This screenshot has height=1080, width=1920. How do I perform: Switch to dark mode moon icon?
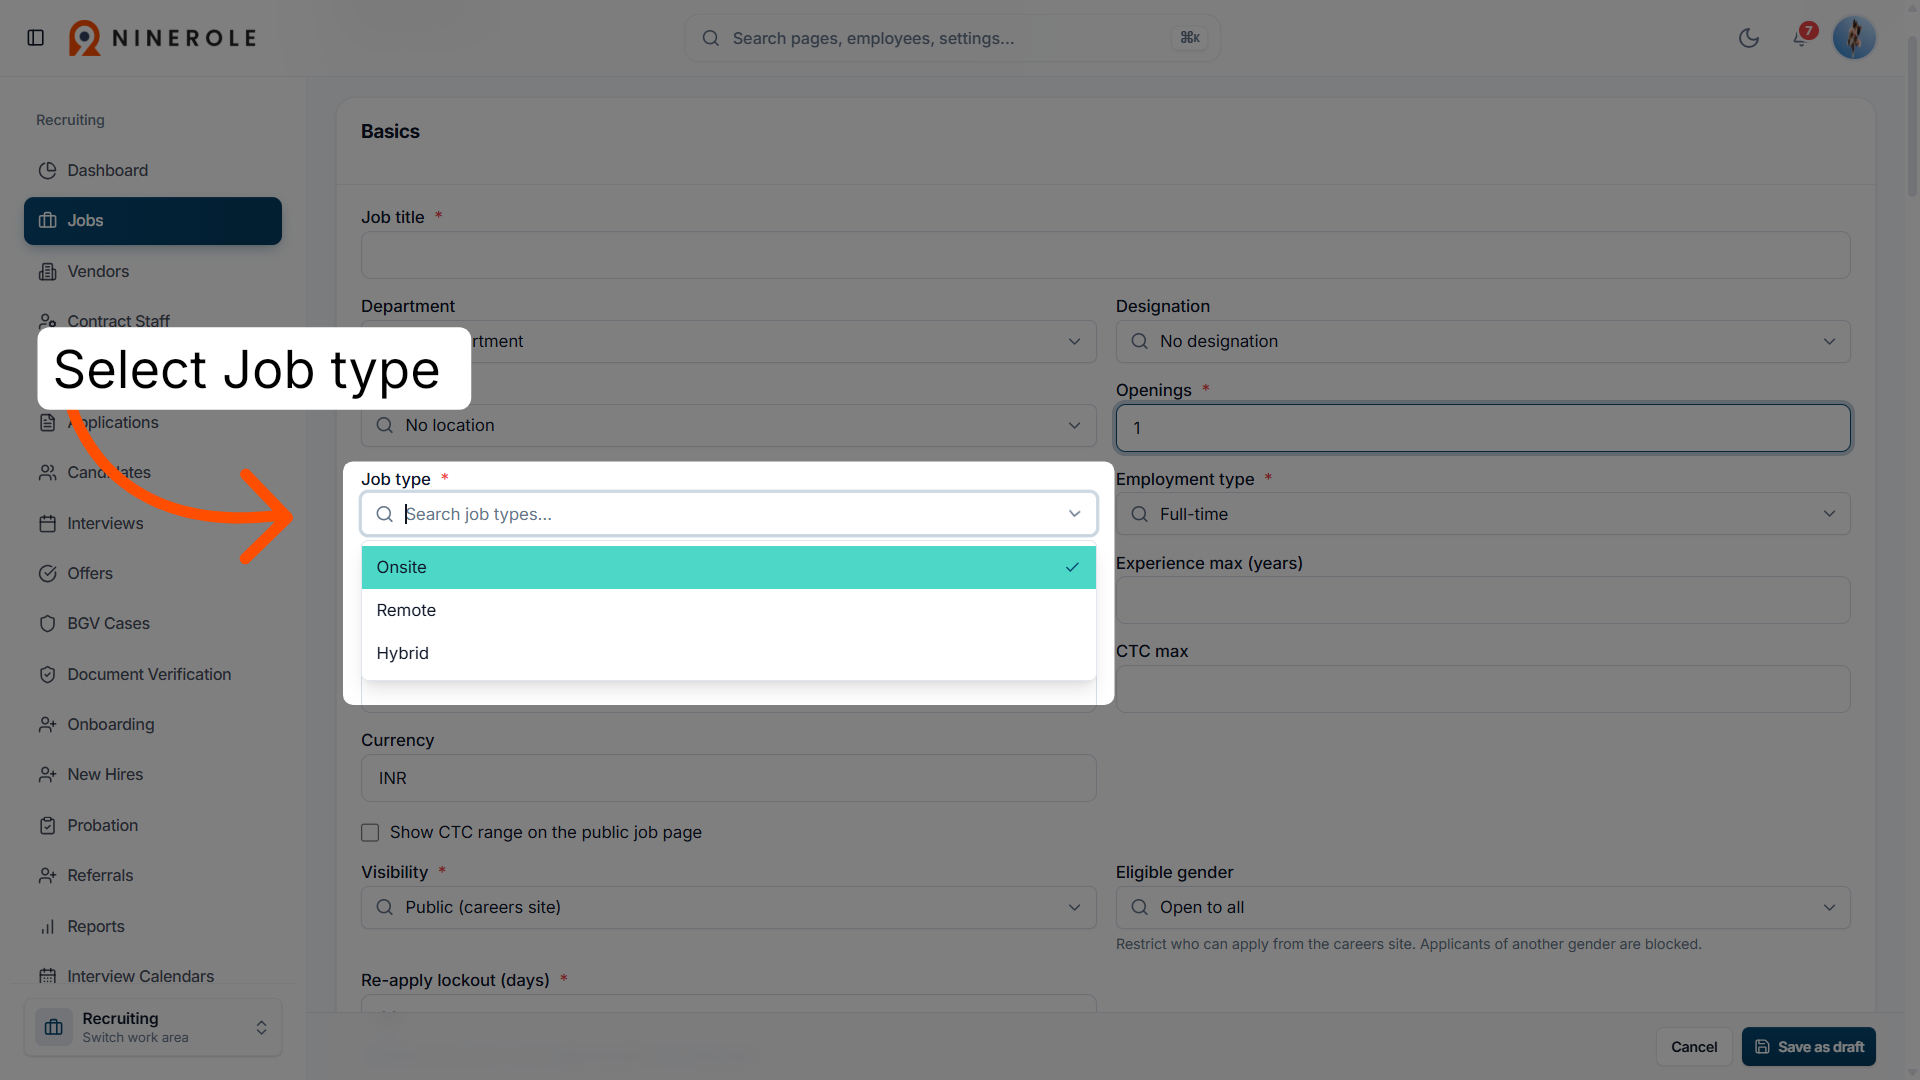(x=1749, y=38)
